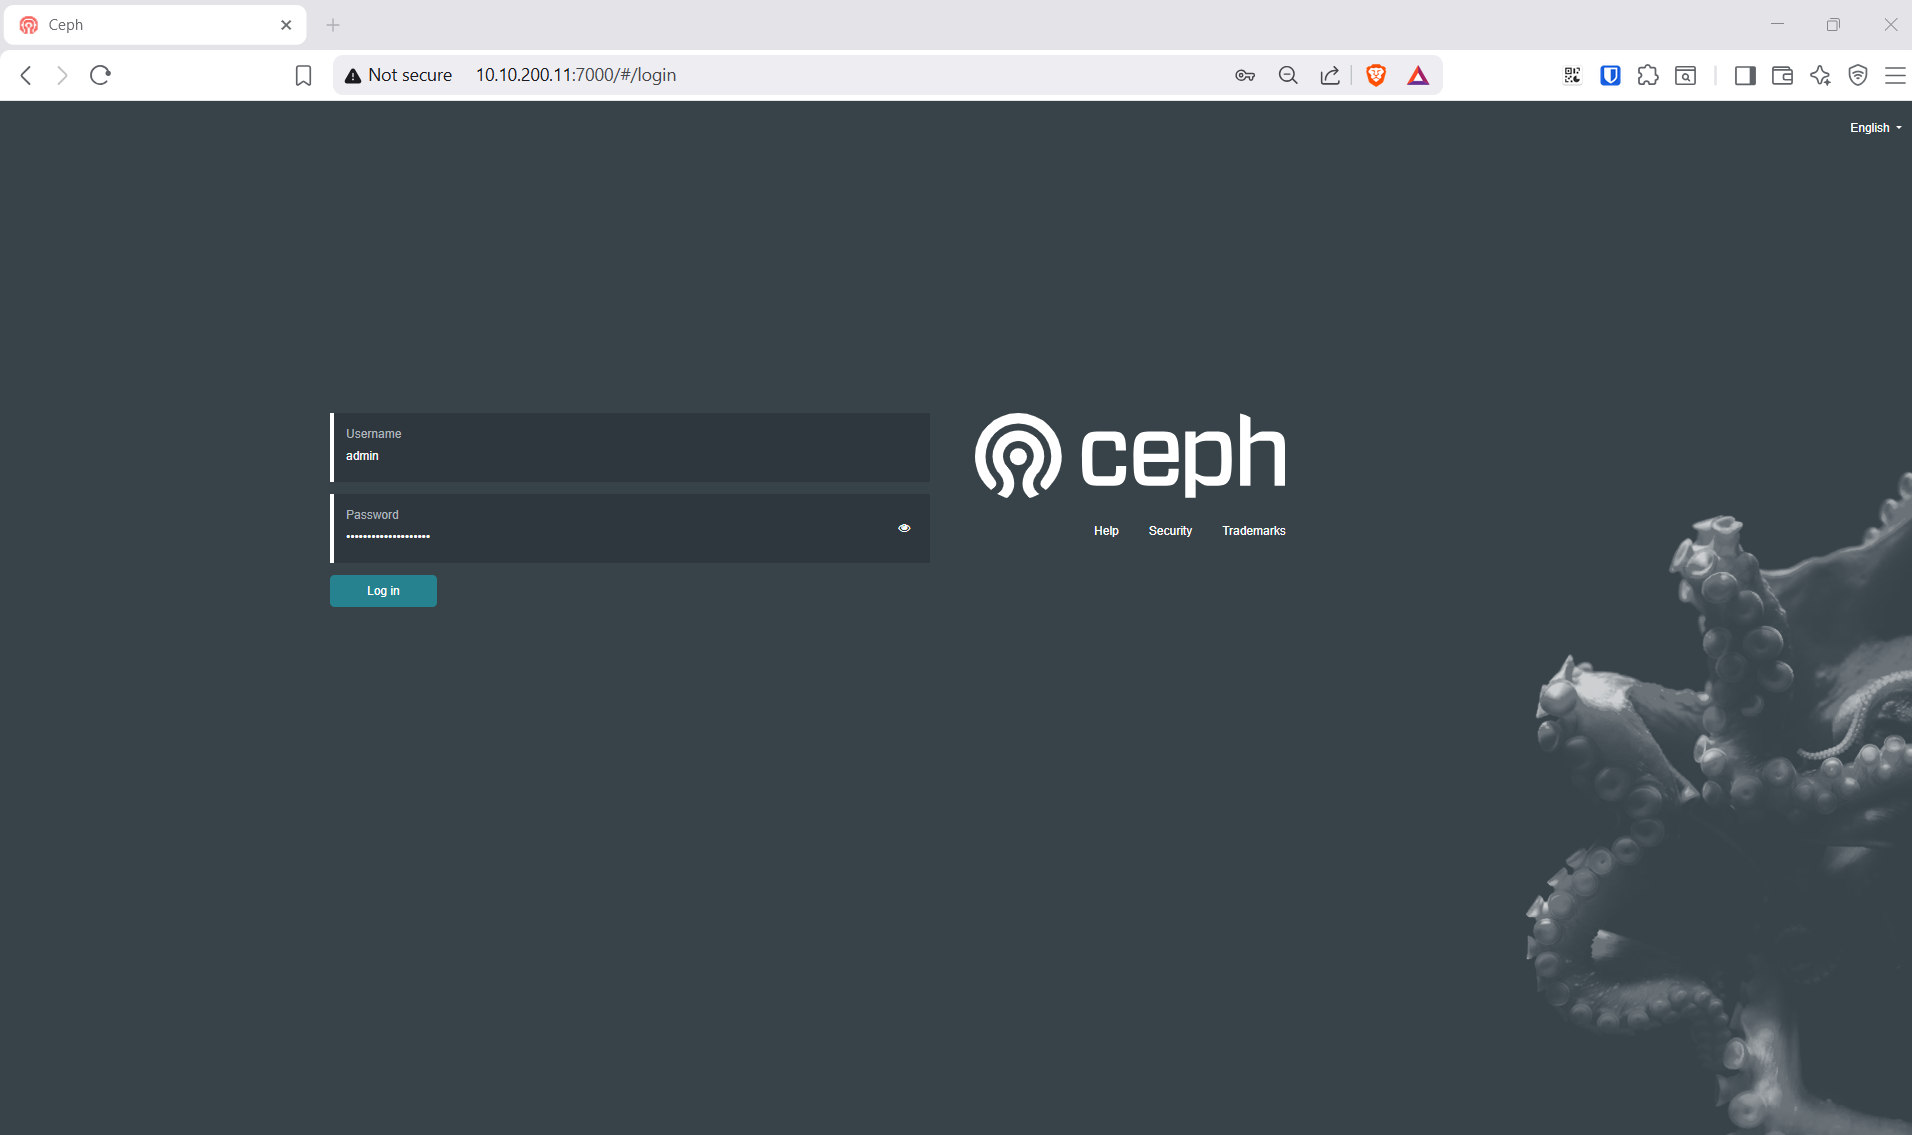Open the Trademarks link
Viewport: 1912px width, 1135px height.
(x=1254, y=531)
